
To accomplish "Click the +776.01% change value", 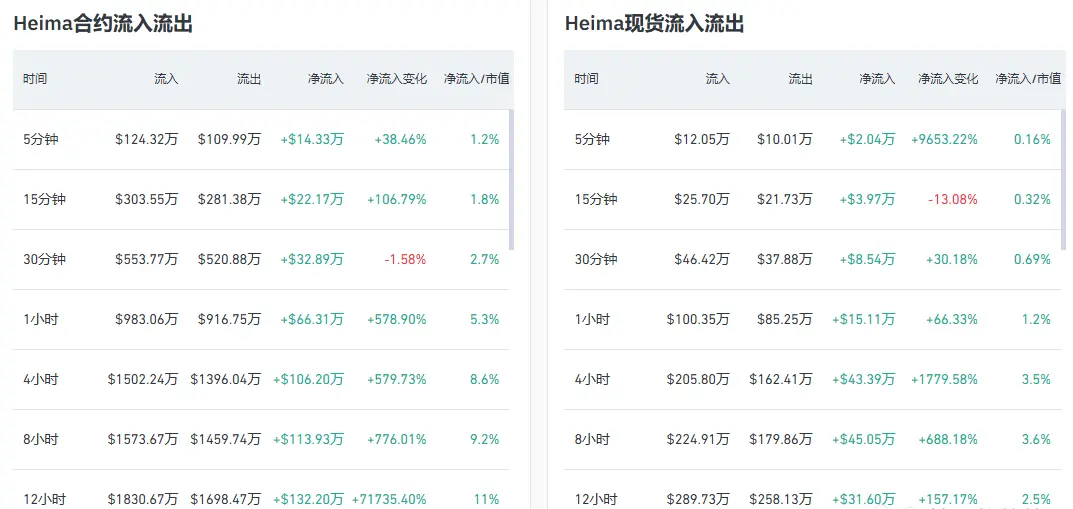I will (x=397, y=439).
